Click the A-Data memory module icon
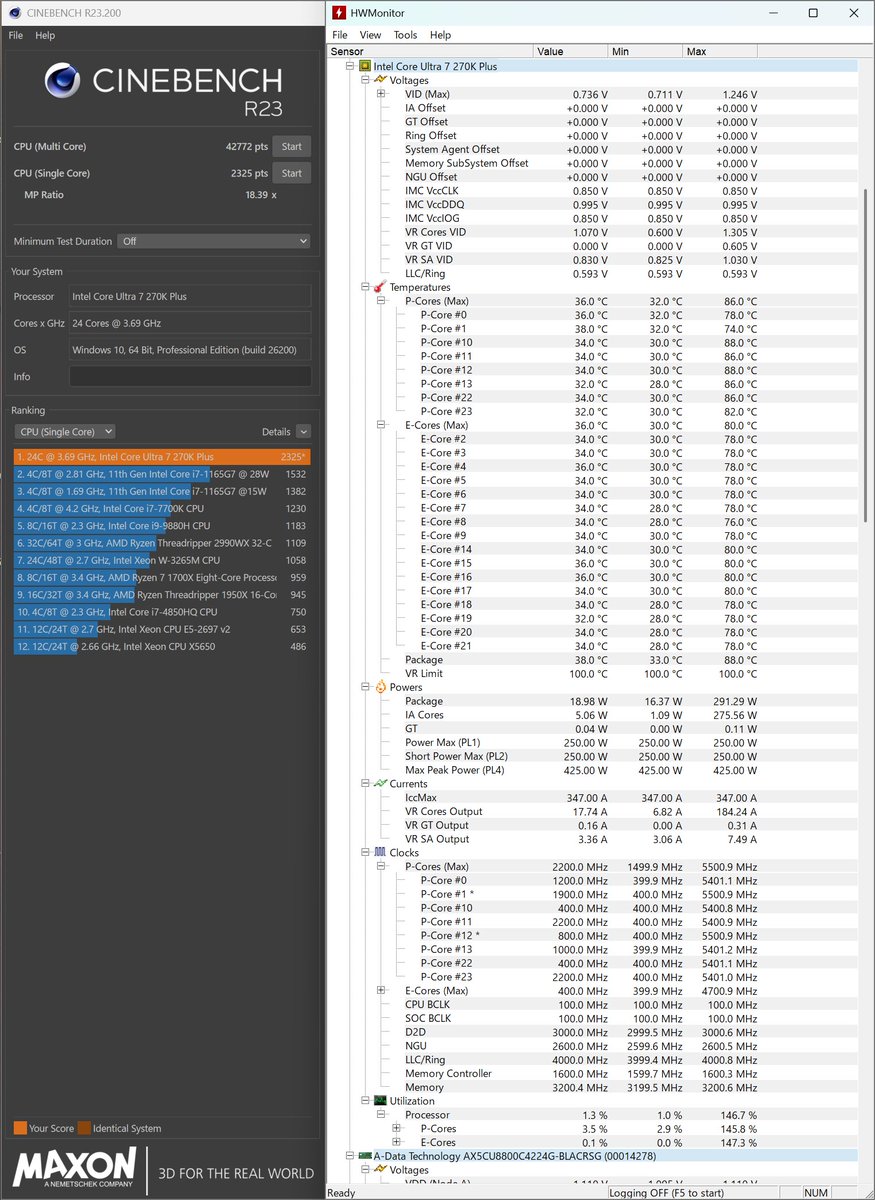The height and width of the screenshot is (1200, 875). (365, 1156)
